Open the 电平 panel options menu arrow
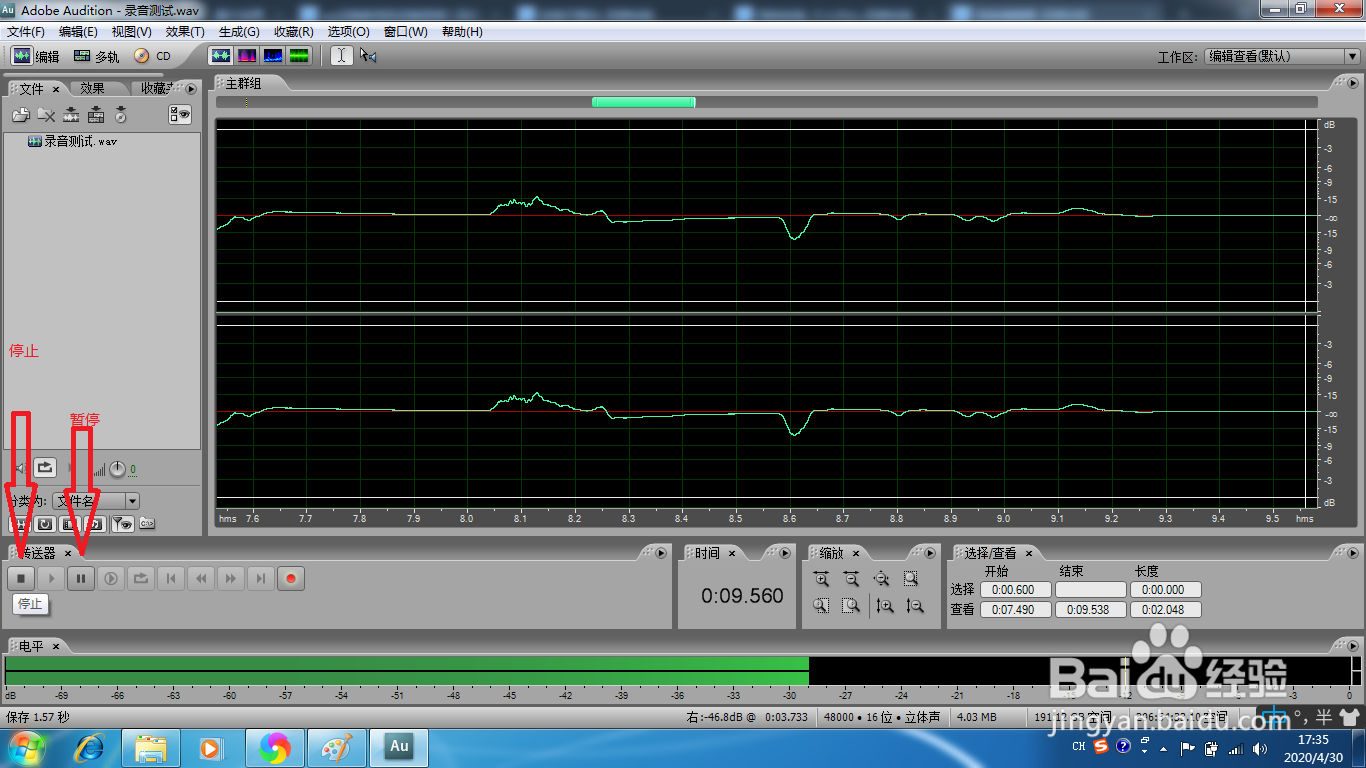This screenshot has width=1366, height=768. pyautogui.click(x=1353, y=646)
